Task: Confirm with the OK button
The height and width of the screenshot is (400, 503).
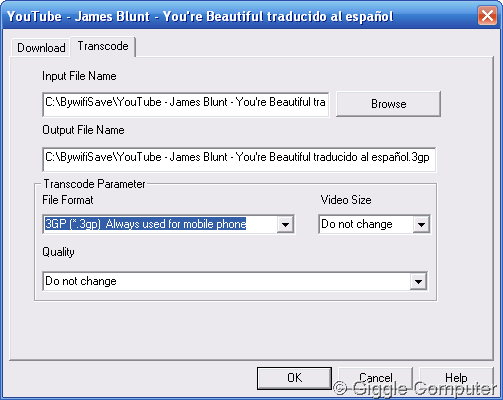Action: tap(294, 378)
